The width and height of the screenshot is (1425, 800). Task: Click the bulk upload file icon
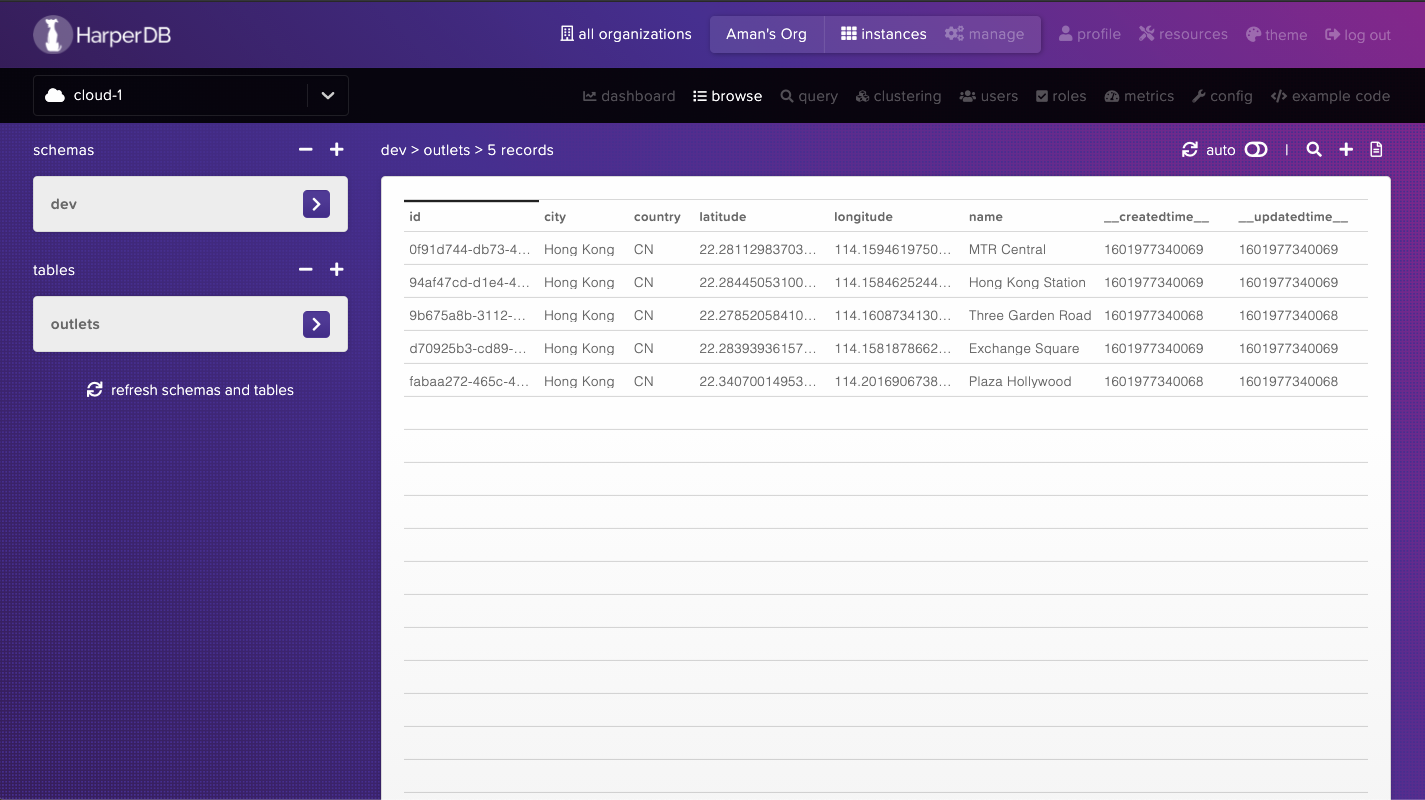point(1376,150)
